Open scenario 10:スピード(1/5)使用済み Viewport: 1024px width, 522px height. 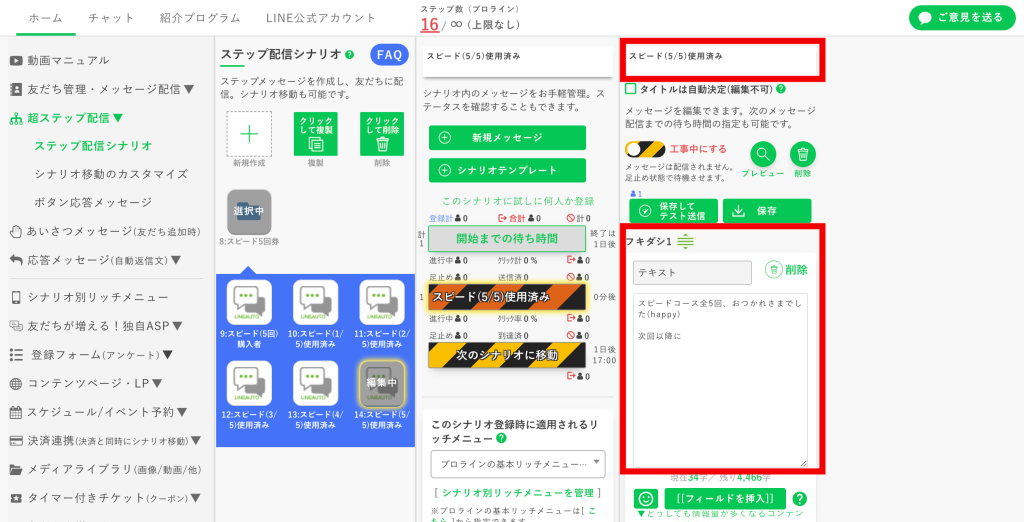[315, 302]
